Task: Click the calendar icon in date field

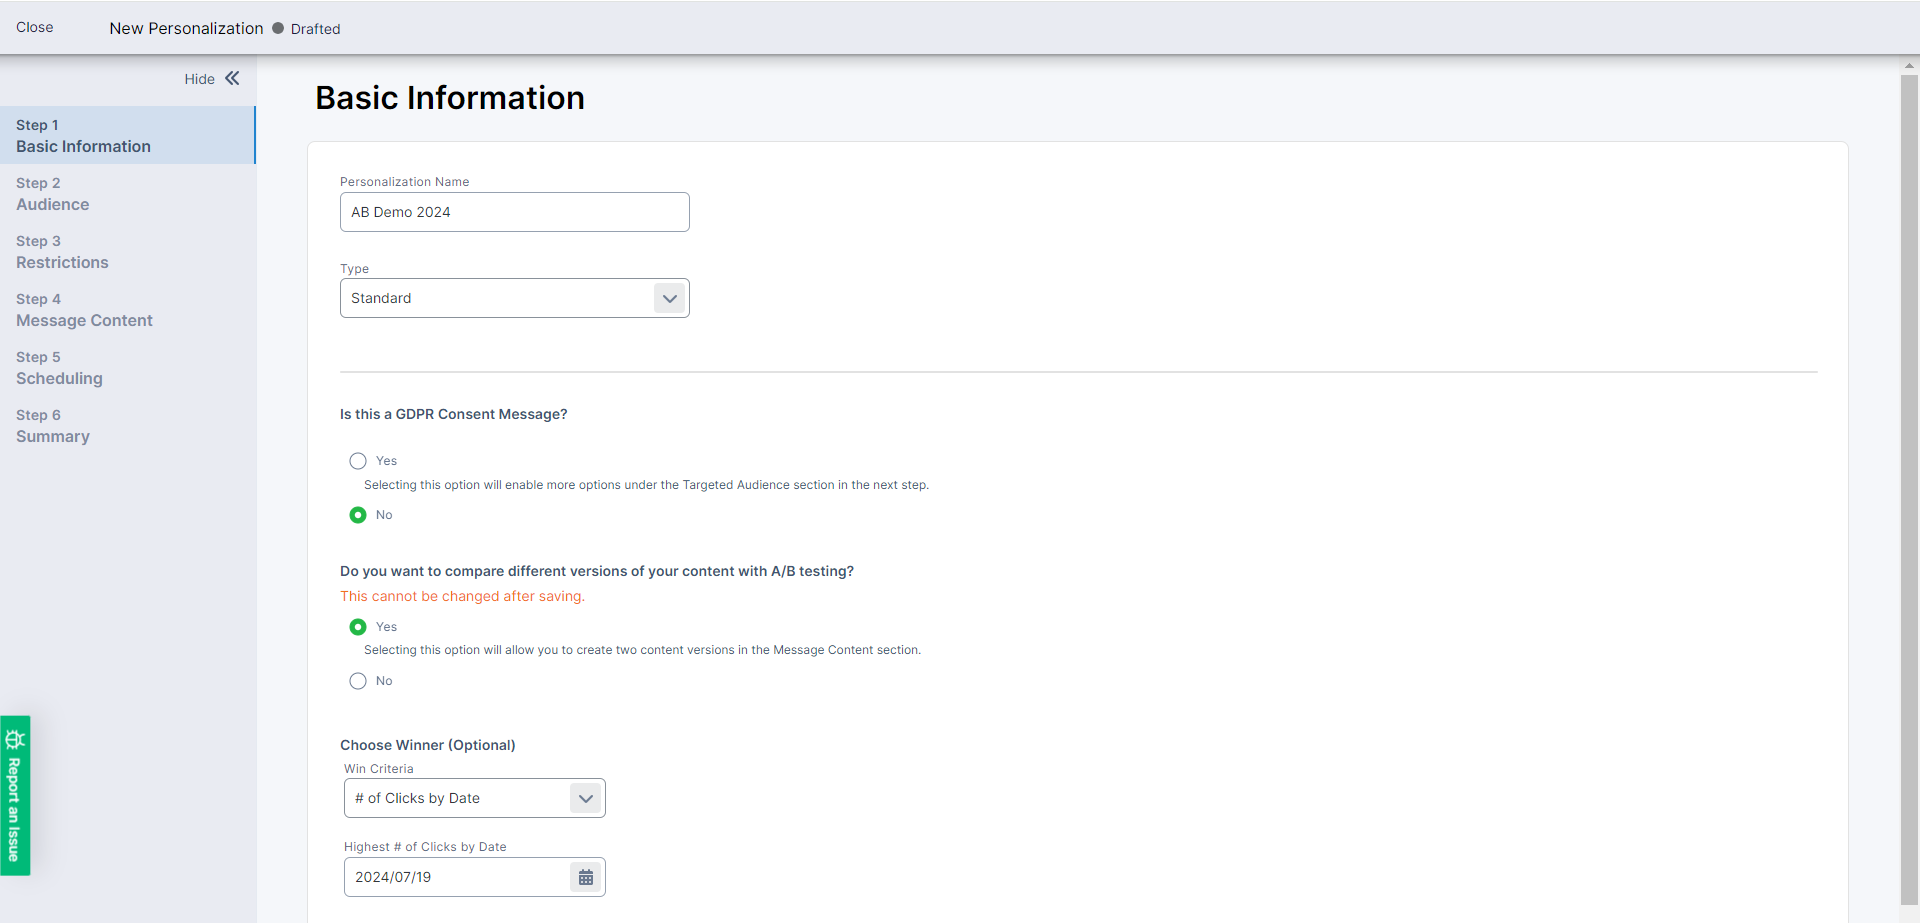Action: click(585, 877)
